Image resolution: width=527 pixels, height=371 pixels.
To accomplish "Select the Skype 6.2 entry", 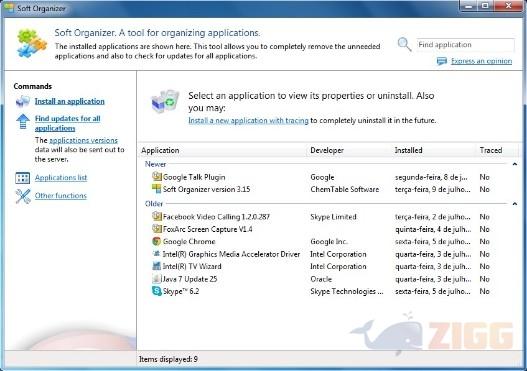I will pos(329,291).
